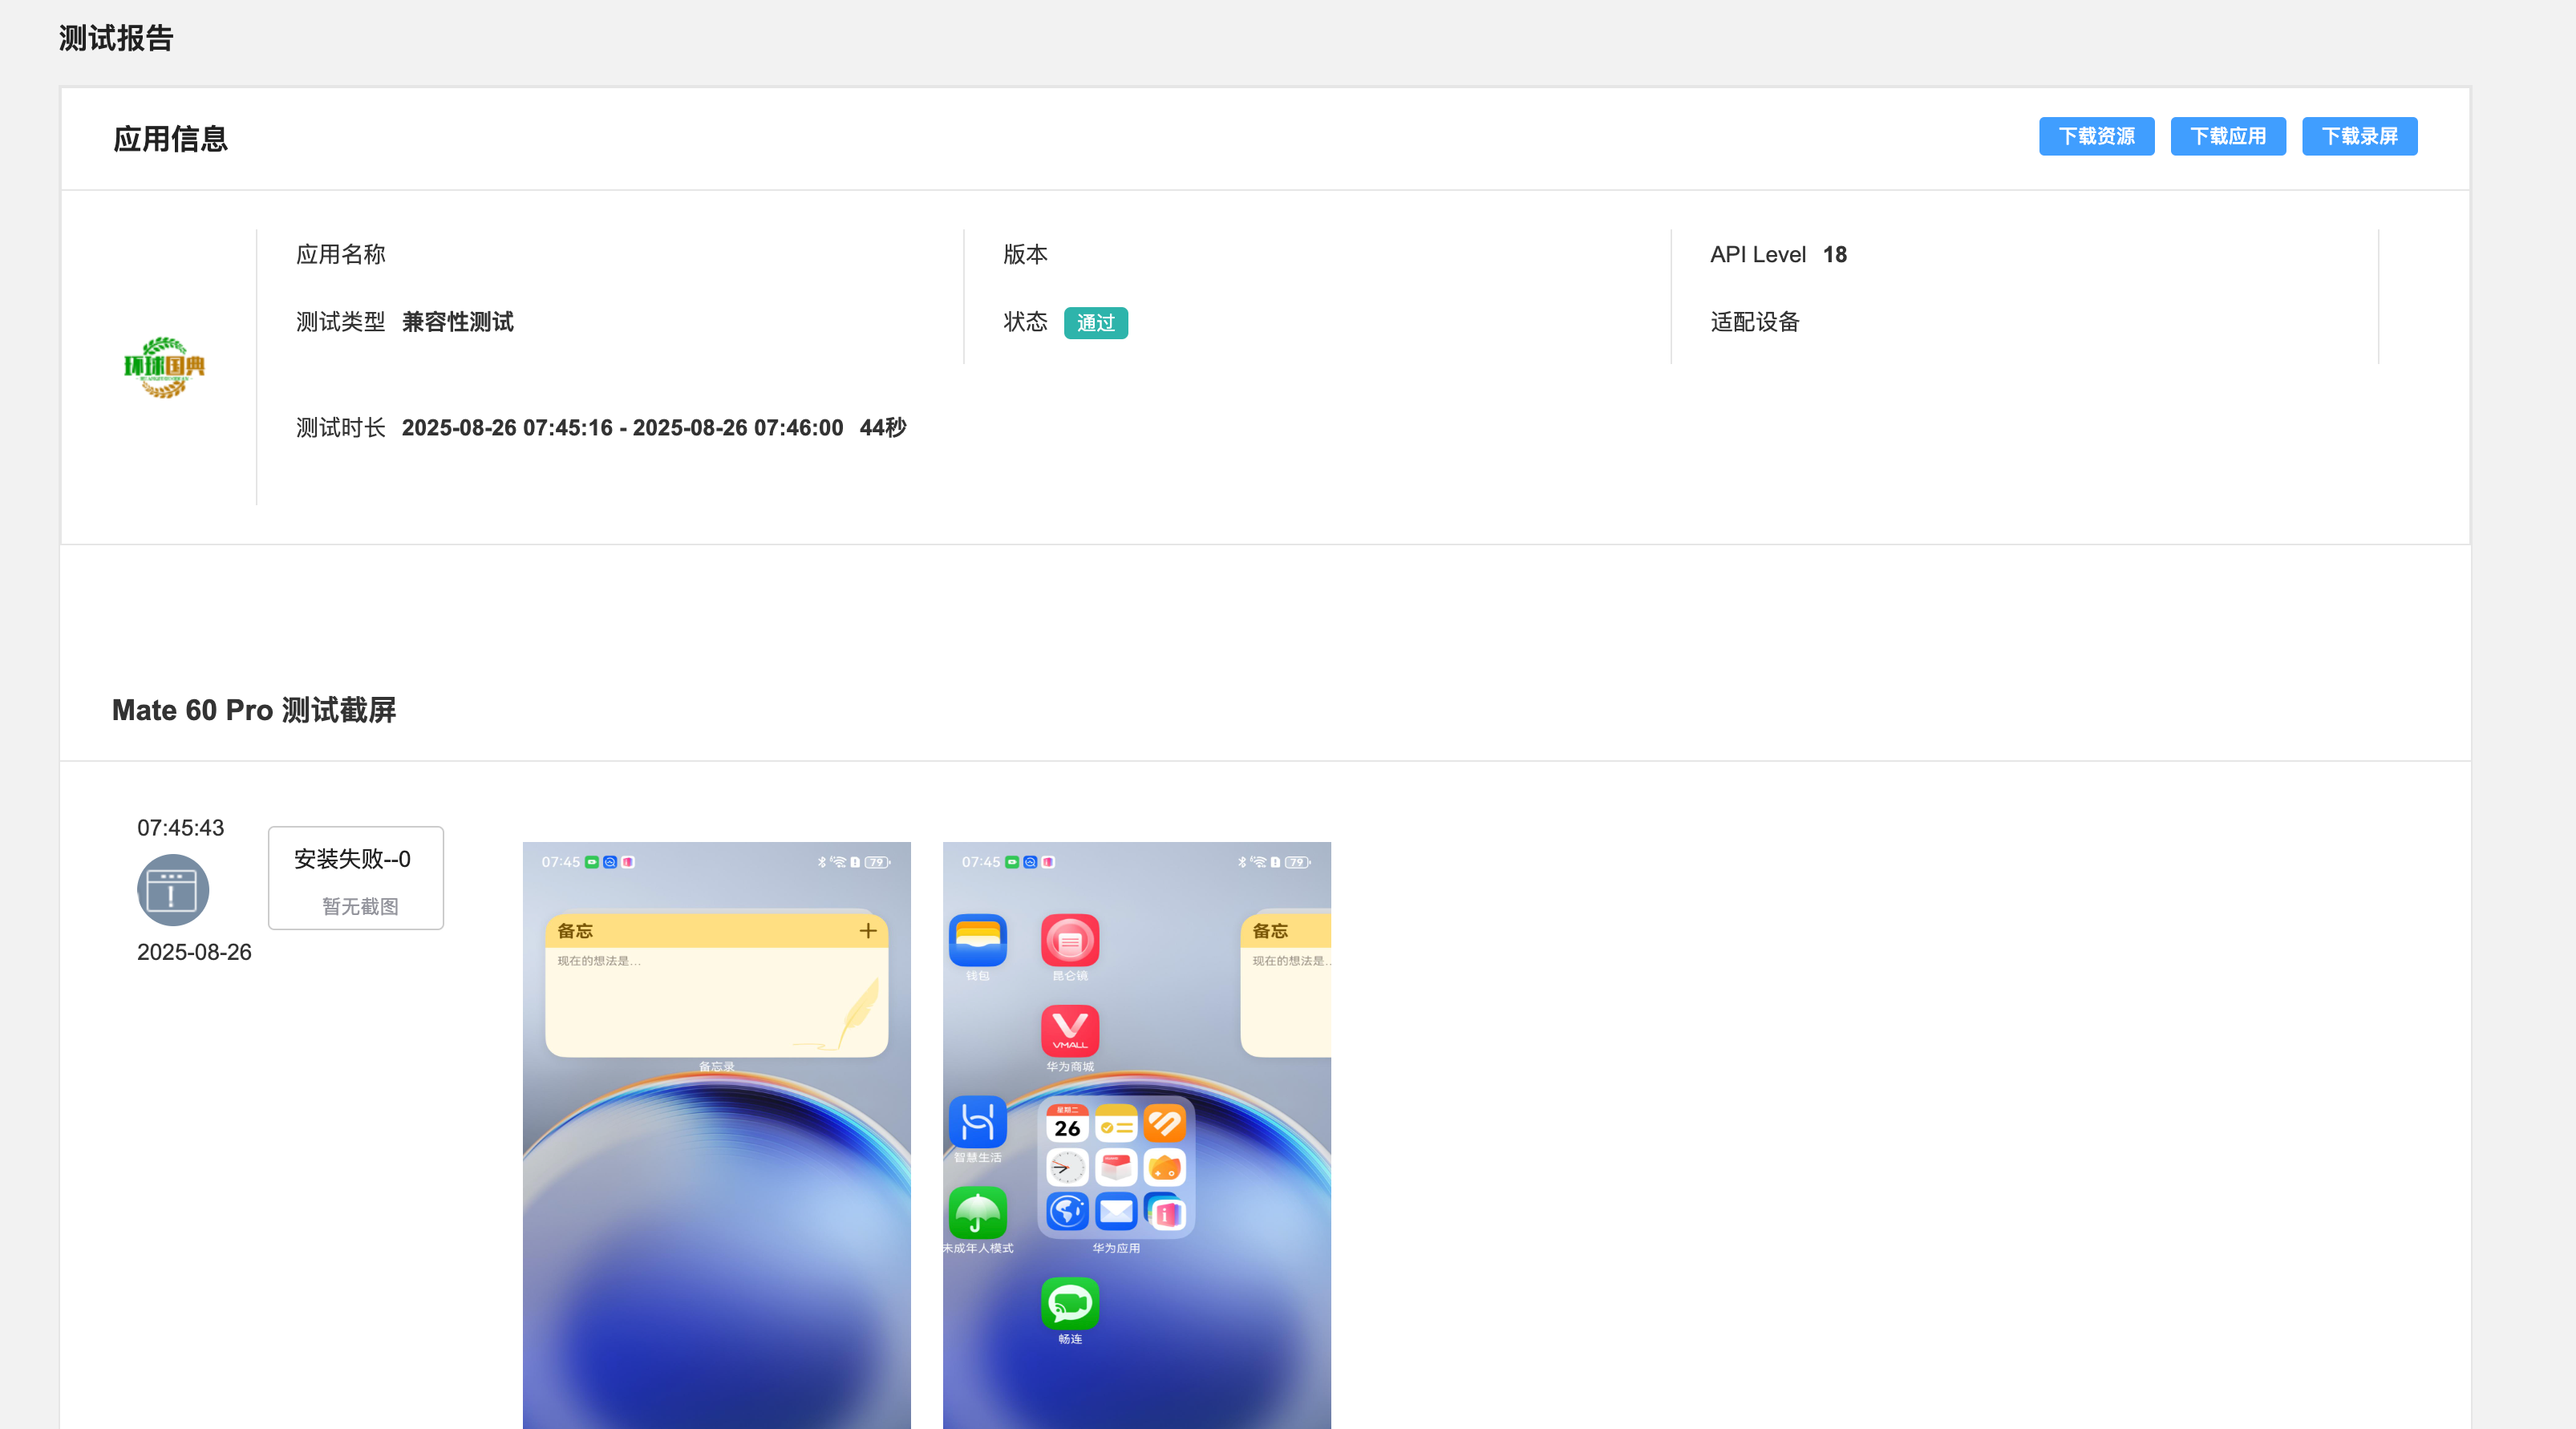
Task: Click the 2025-08-26 07:45:16 - 2025-08-26 07:46:00 time range
Action: pyautogui.click(x=622, y=428)
